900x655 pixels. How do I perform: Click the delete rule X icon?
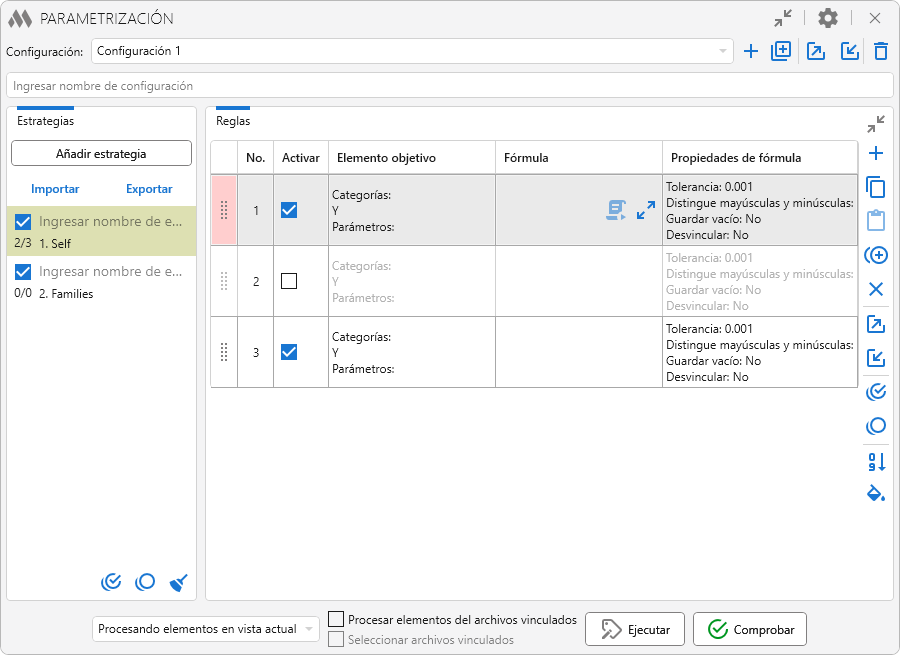[x=876, y=289]
